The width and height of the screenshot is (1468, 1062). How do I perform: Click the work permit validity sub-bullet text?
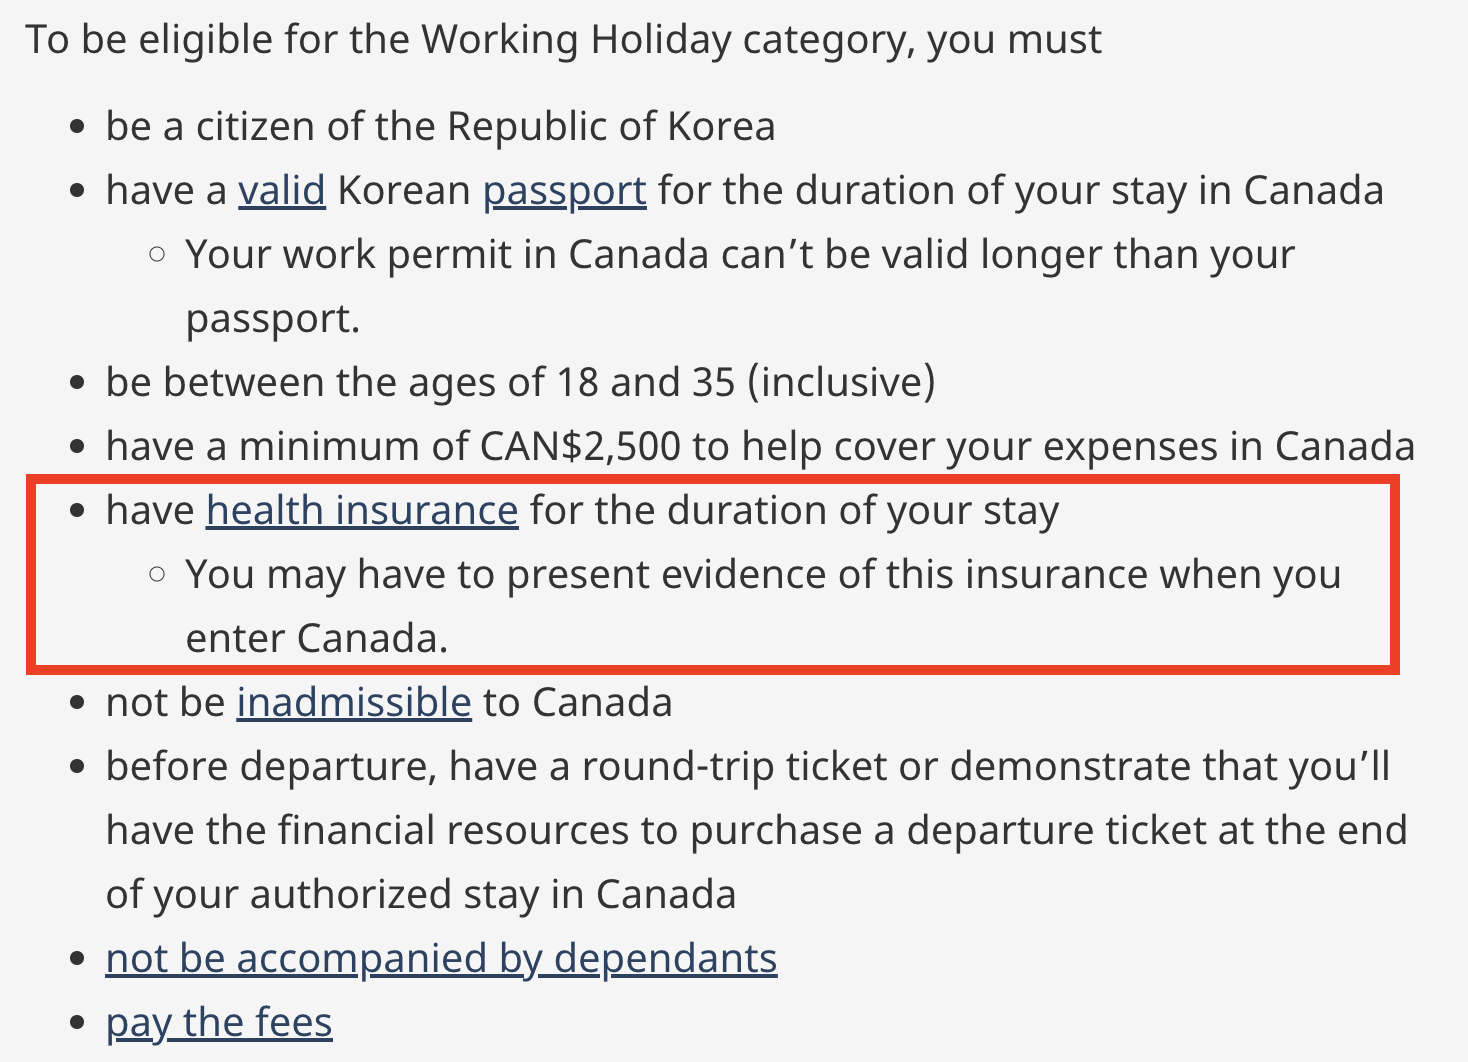740,286
